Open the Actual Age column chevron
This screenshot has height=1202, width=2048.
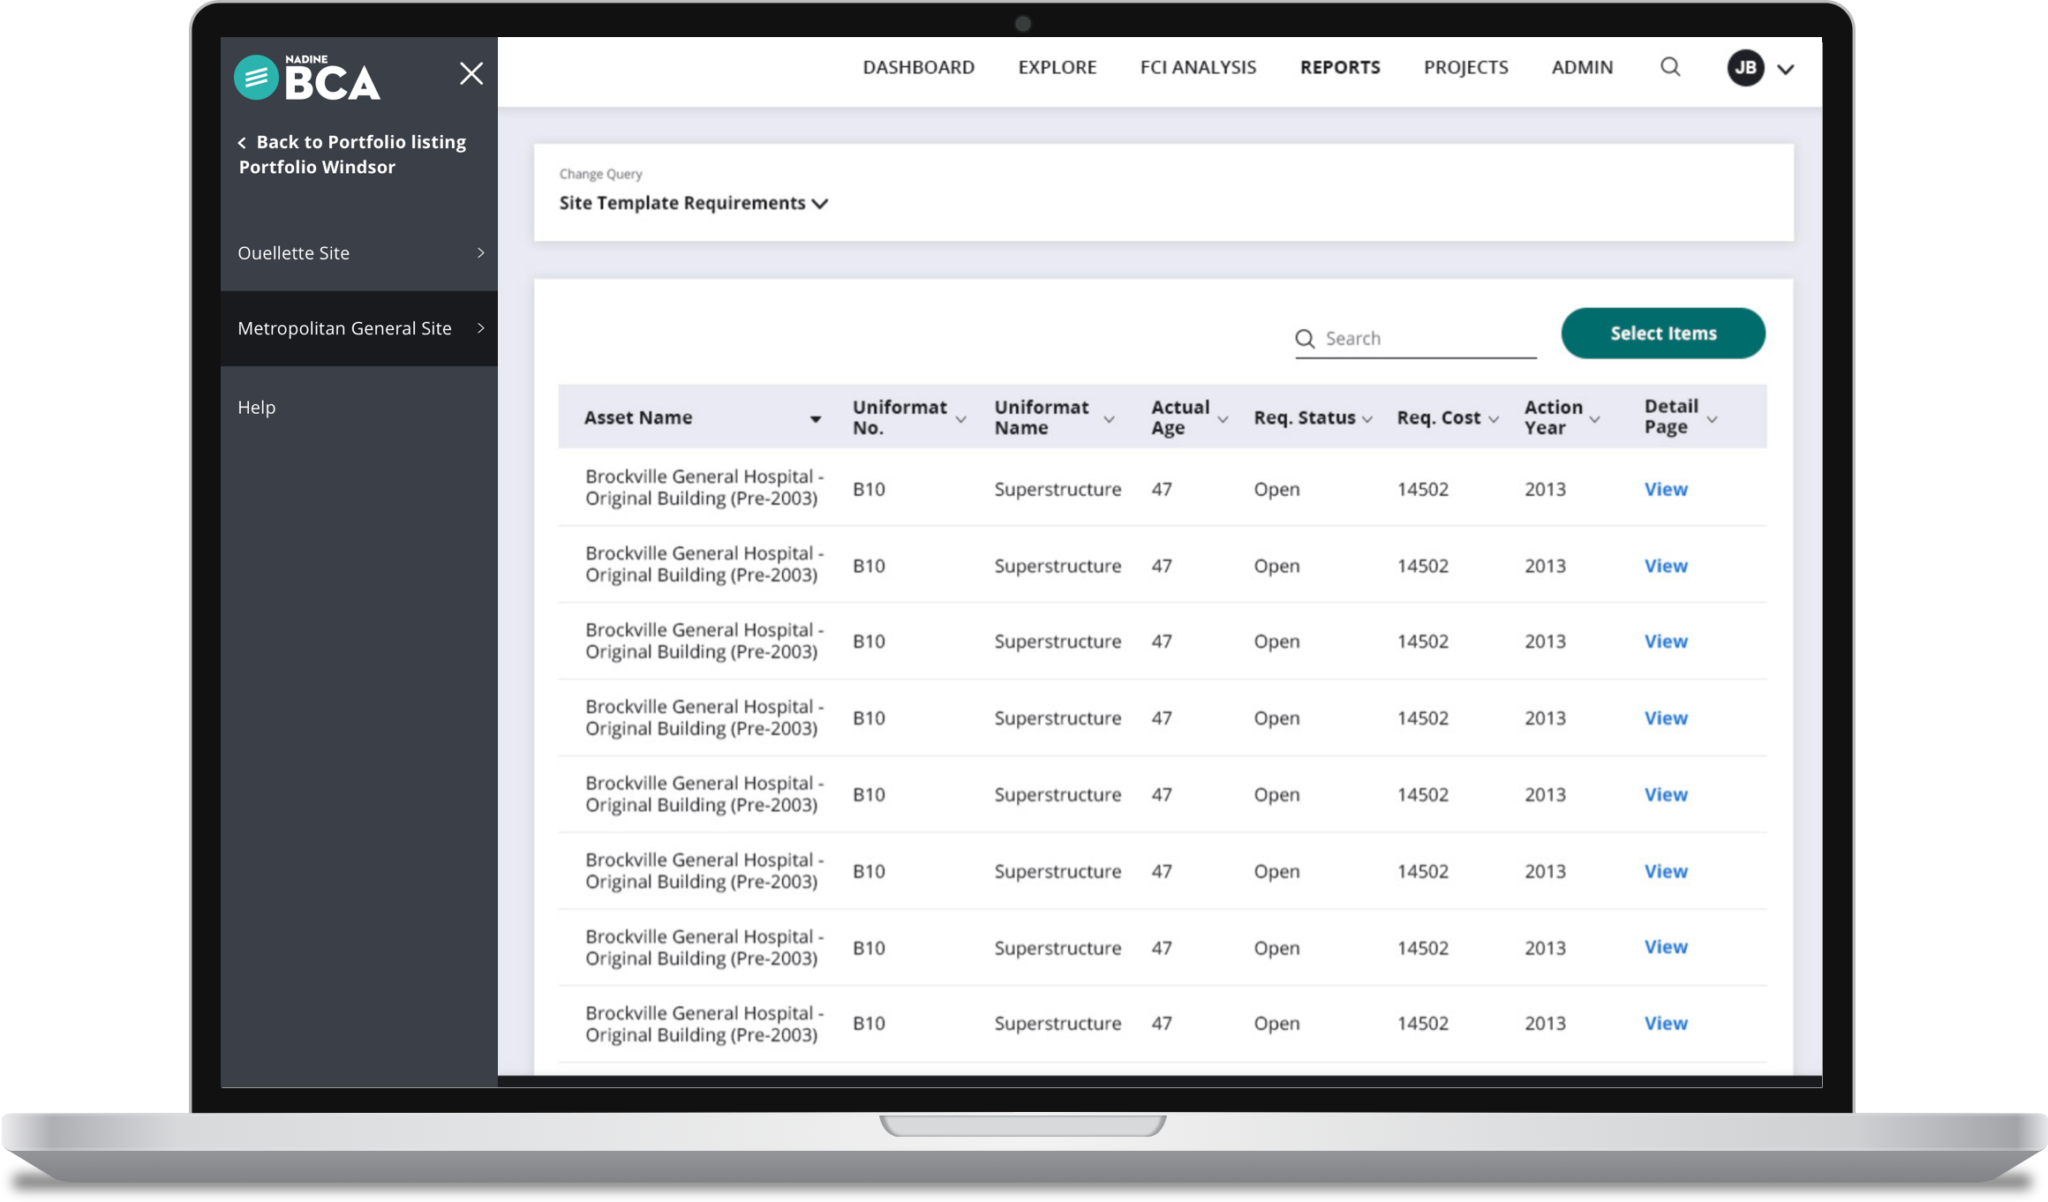click(x=1223, y=419)
